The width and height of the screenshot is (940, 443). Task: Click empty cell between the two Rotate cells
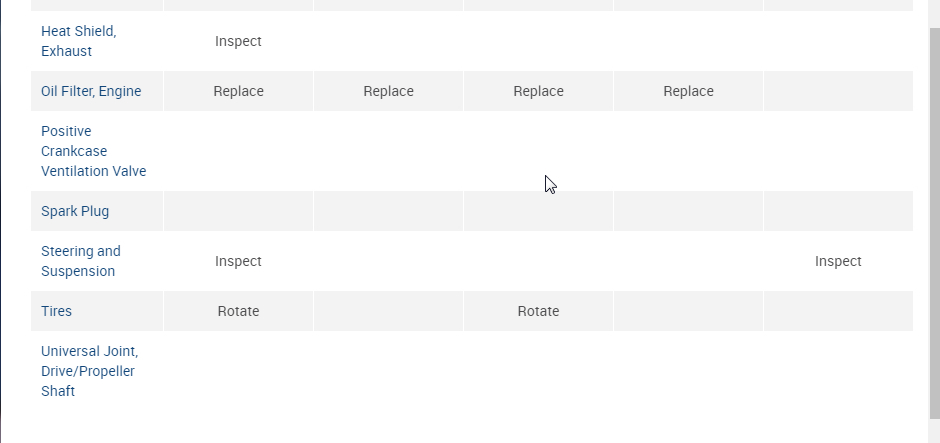click(388, 311)
